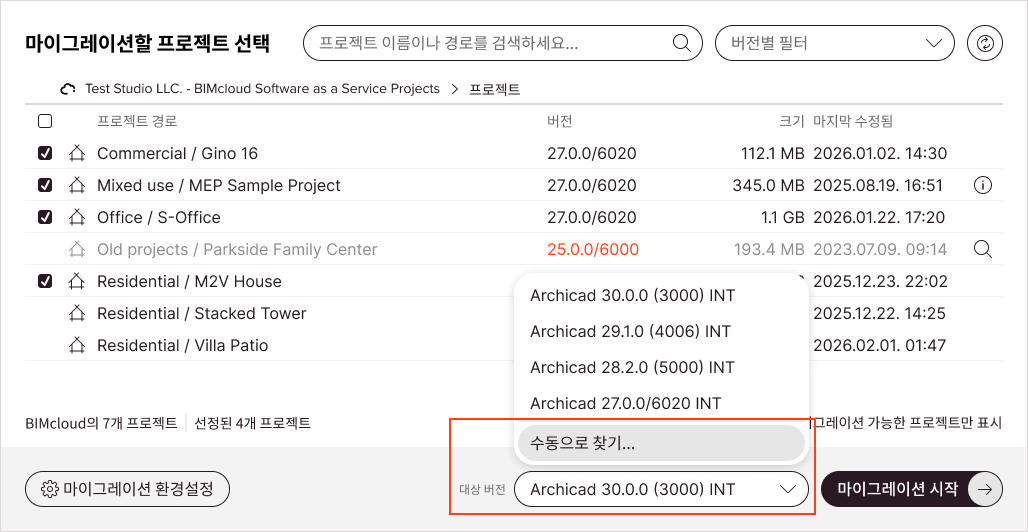Click the project icon beside Old projects / Parkside Family Center
The height and width of the screenshot is (532, 1028).
77,249
